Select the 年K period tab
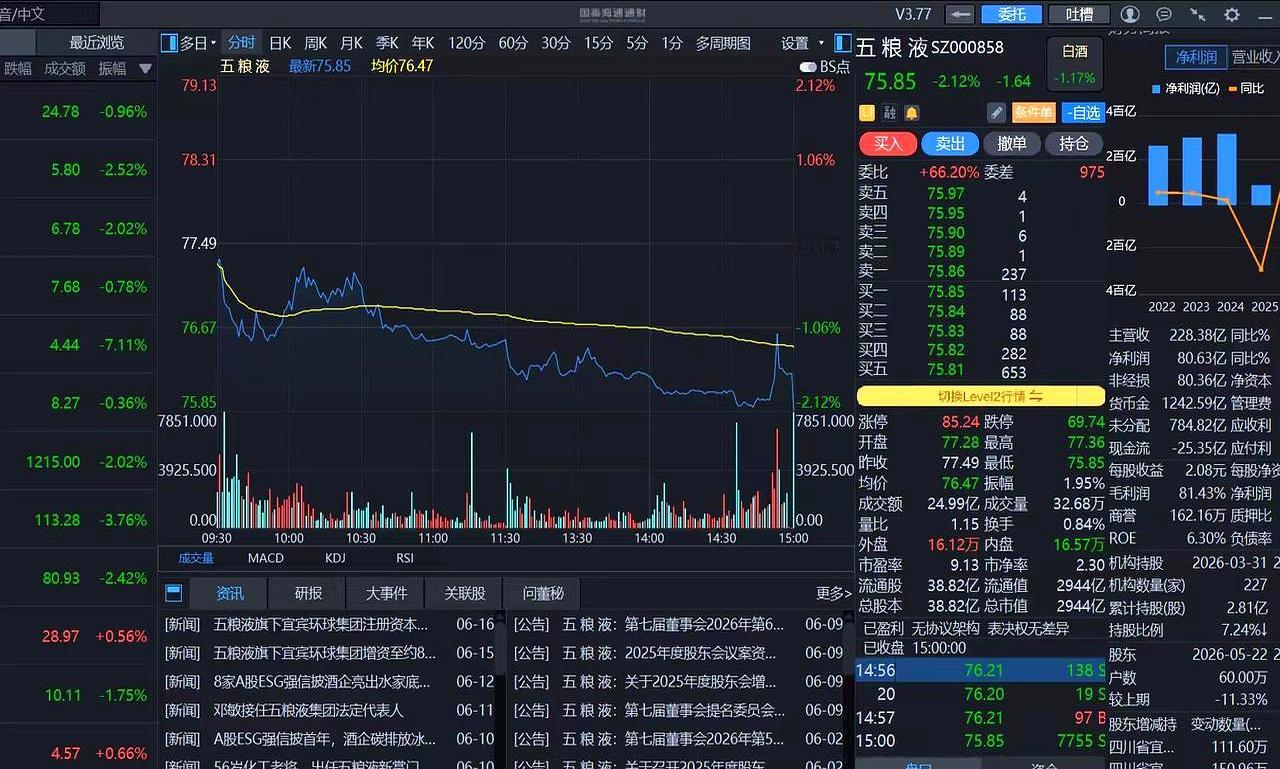This screenshot has width=1280, height=769. click(423, 43)
